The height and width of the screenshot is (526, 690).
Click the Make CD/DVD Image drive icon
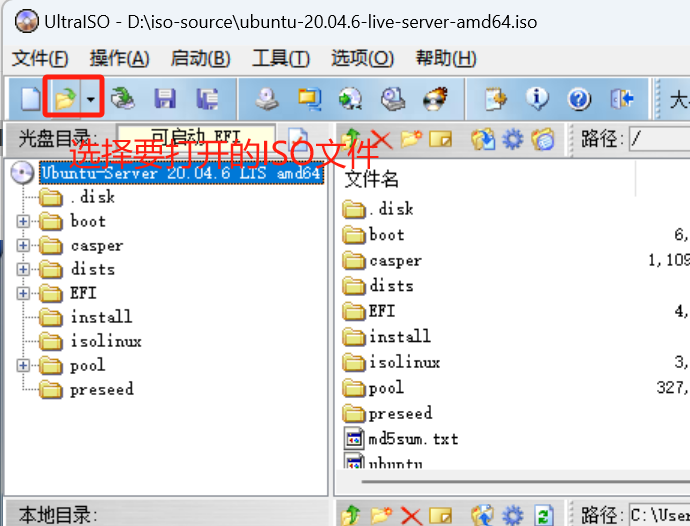pos(267,98)
